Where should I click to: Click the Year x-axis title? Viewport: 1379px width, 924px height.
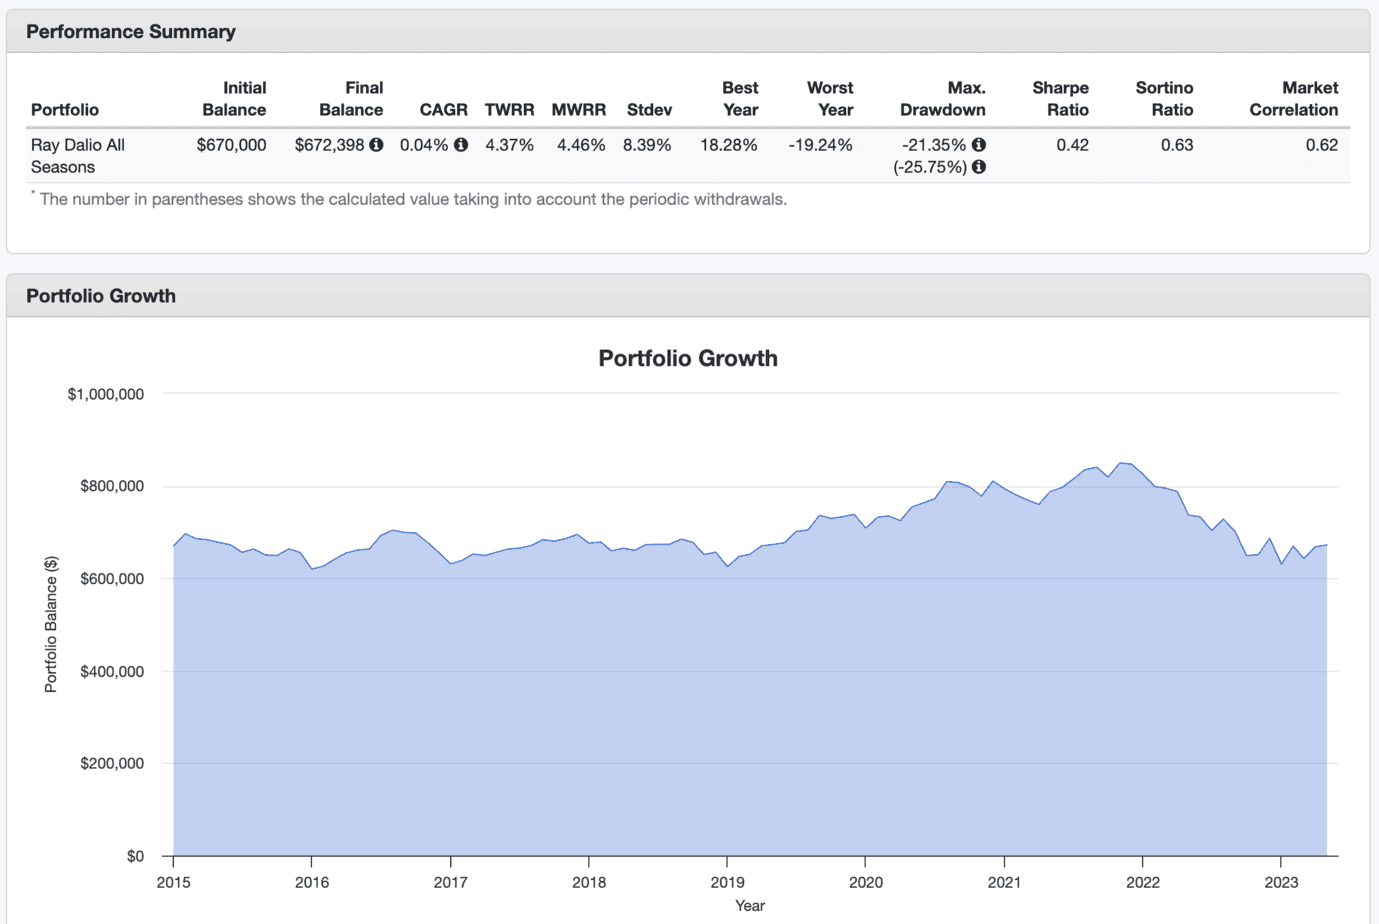(750, 906)
